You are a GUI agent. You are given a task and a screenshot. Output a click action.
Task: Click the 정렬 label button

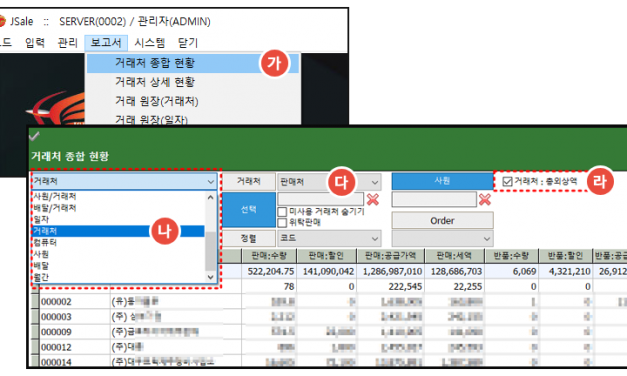[249, 238]
